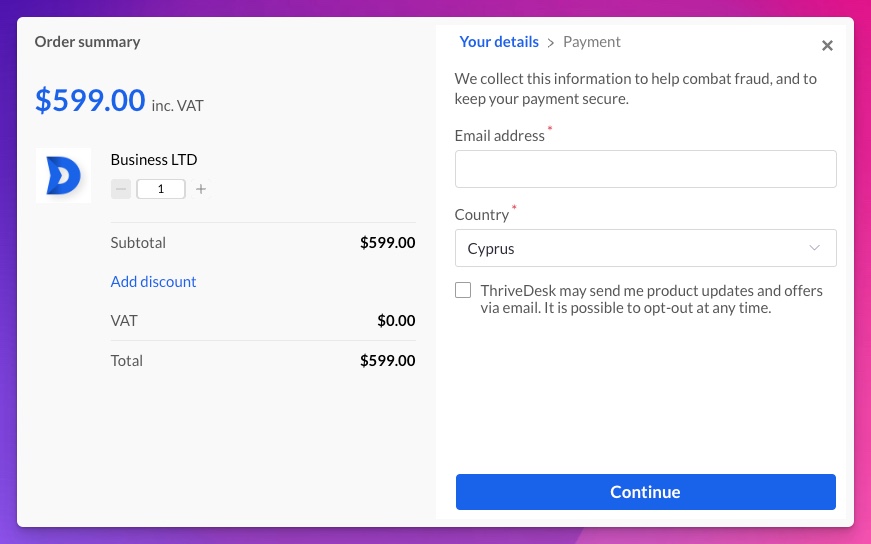Tick the product updates and offers checkbox
Viewport: 871px width, 544px height.
pyautogui.click(x=463, y=290)
